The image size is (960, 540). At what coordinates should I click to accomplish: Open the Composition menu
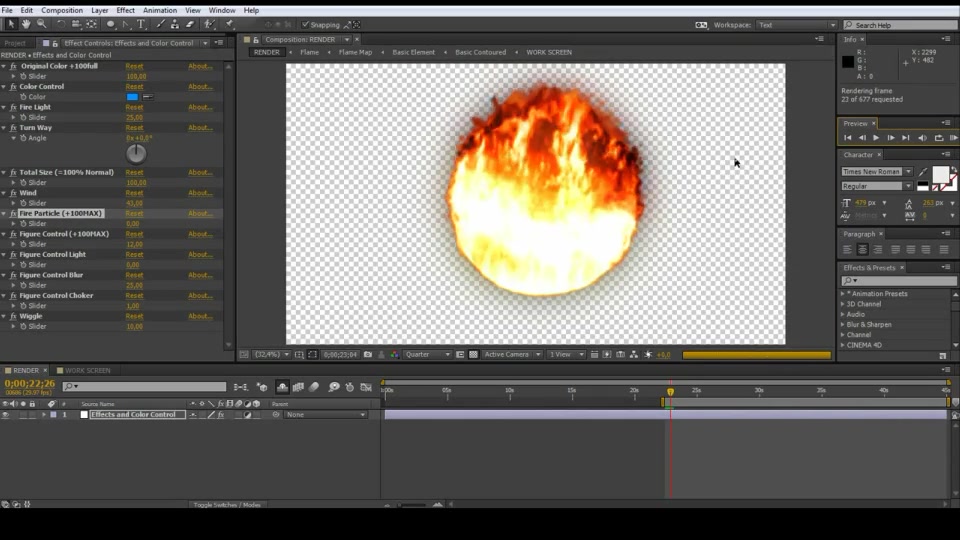(x=62, y=10)
